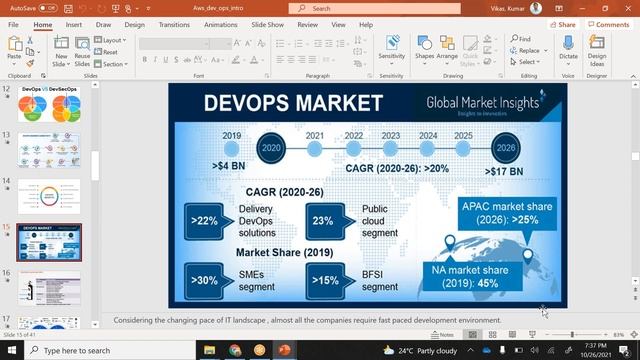
Task: Collapse the ribbon with the chevron
Action: coord(633,76)
